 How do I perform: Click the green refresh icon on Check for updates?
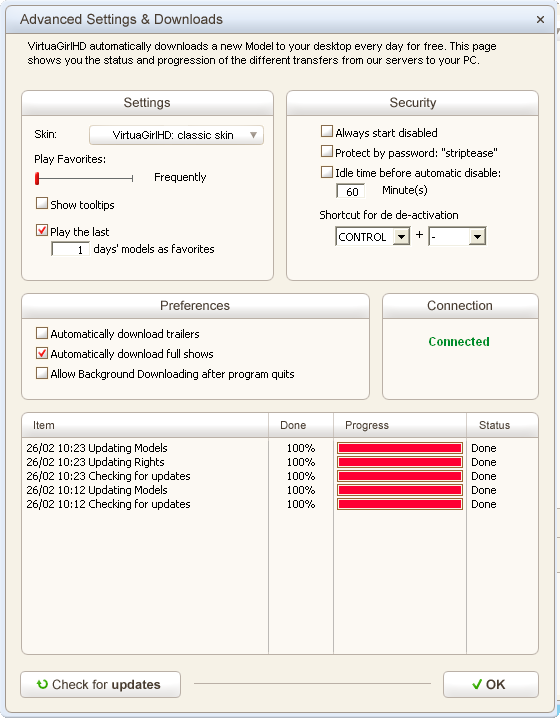click(42, 684)
